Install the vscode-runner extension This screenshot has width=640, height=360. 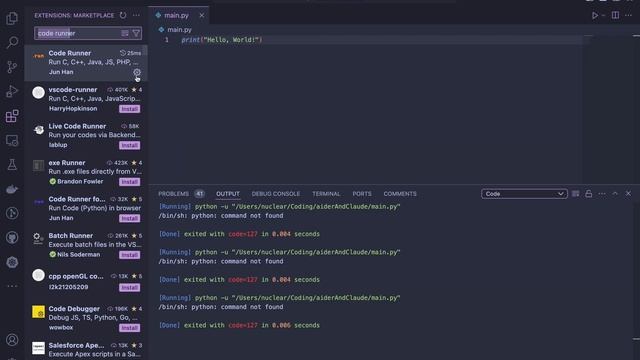130,109
